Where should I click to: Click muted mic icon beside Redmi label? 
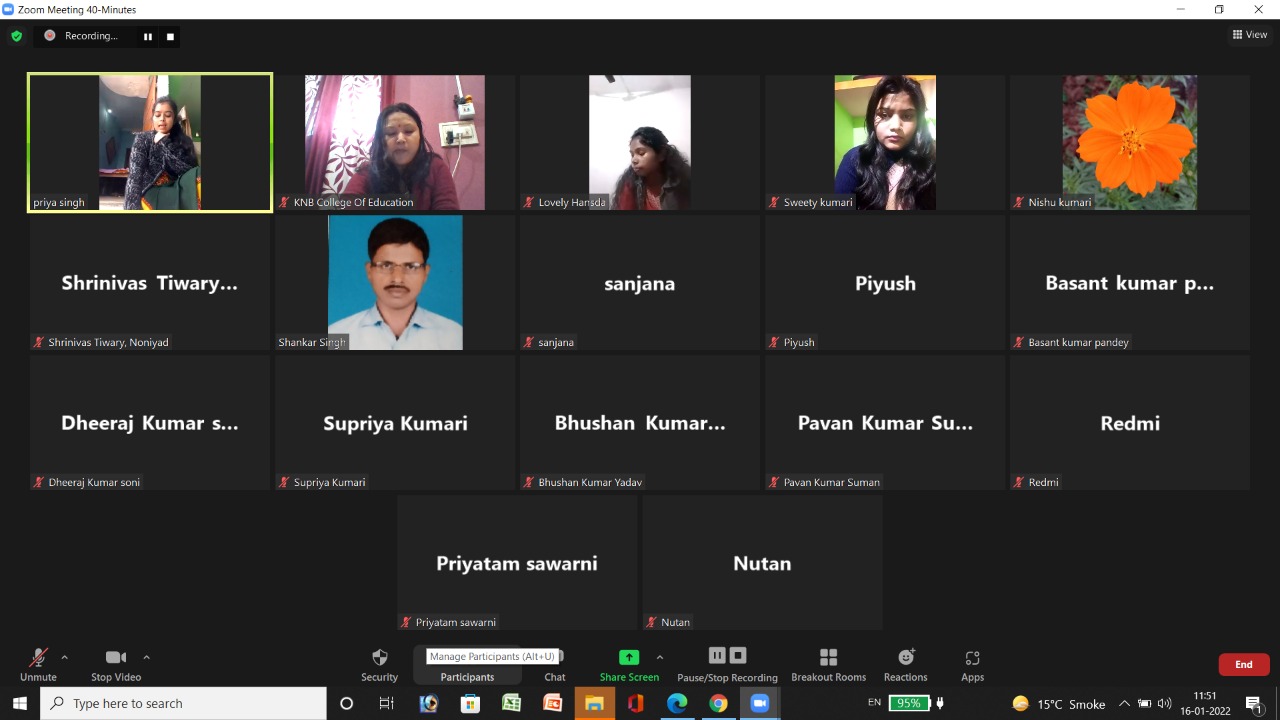pos(1019,482)
